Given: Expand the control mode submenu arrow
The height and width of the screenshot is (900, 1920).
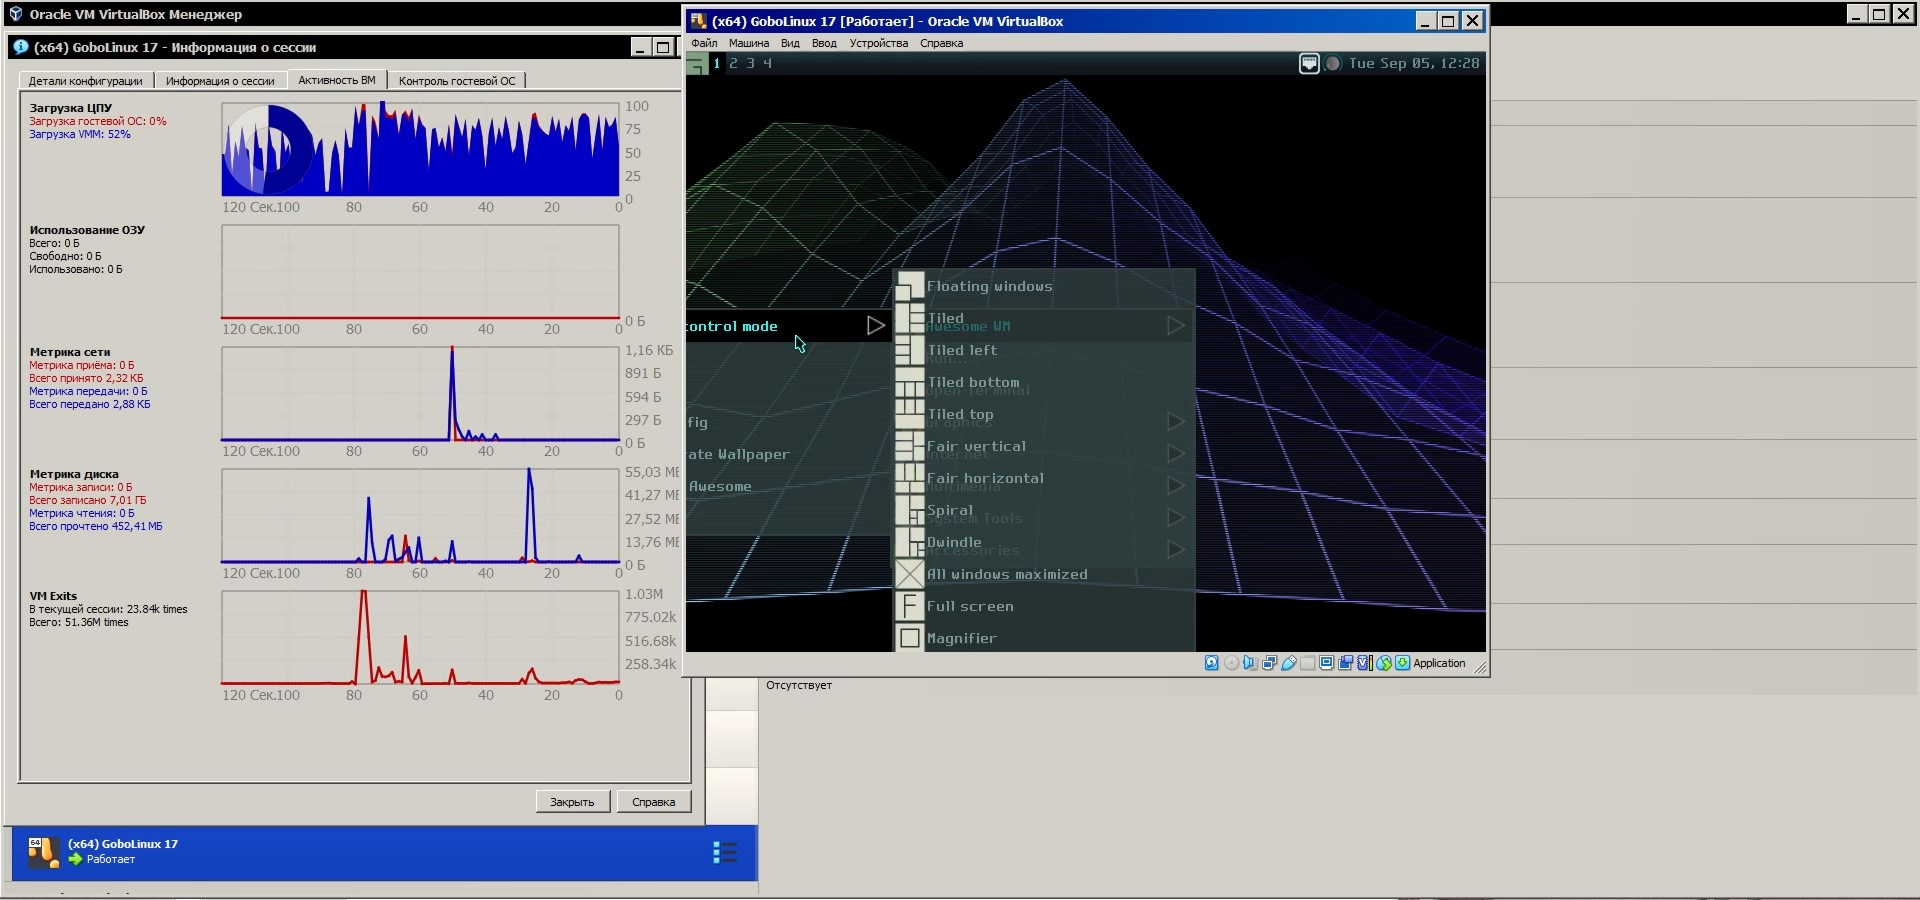Looking at the screenshot, I should click(875, 326).
